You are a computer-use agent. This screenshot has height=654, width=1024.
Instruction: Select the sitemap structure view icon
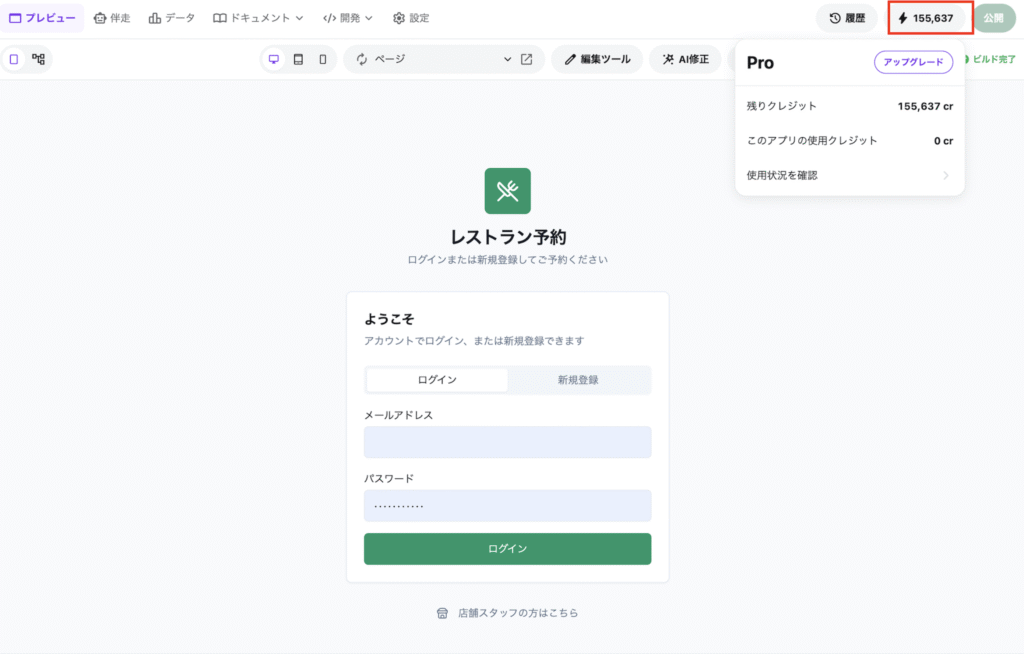(x=39, y=59)
